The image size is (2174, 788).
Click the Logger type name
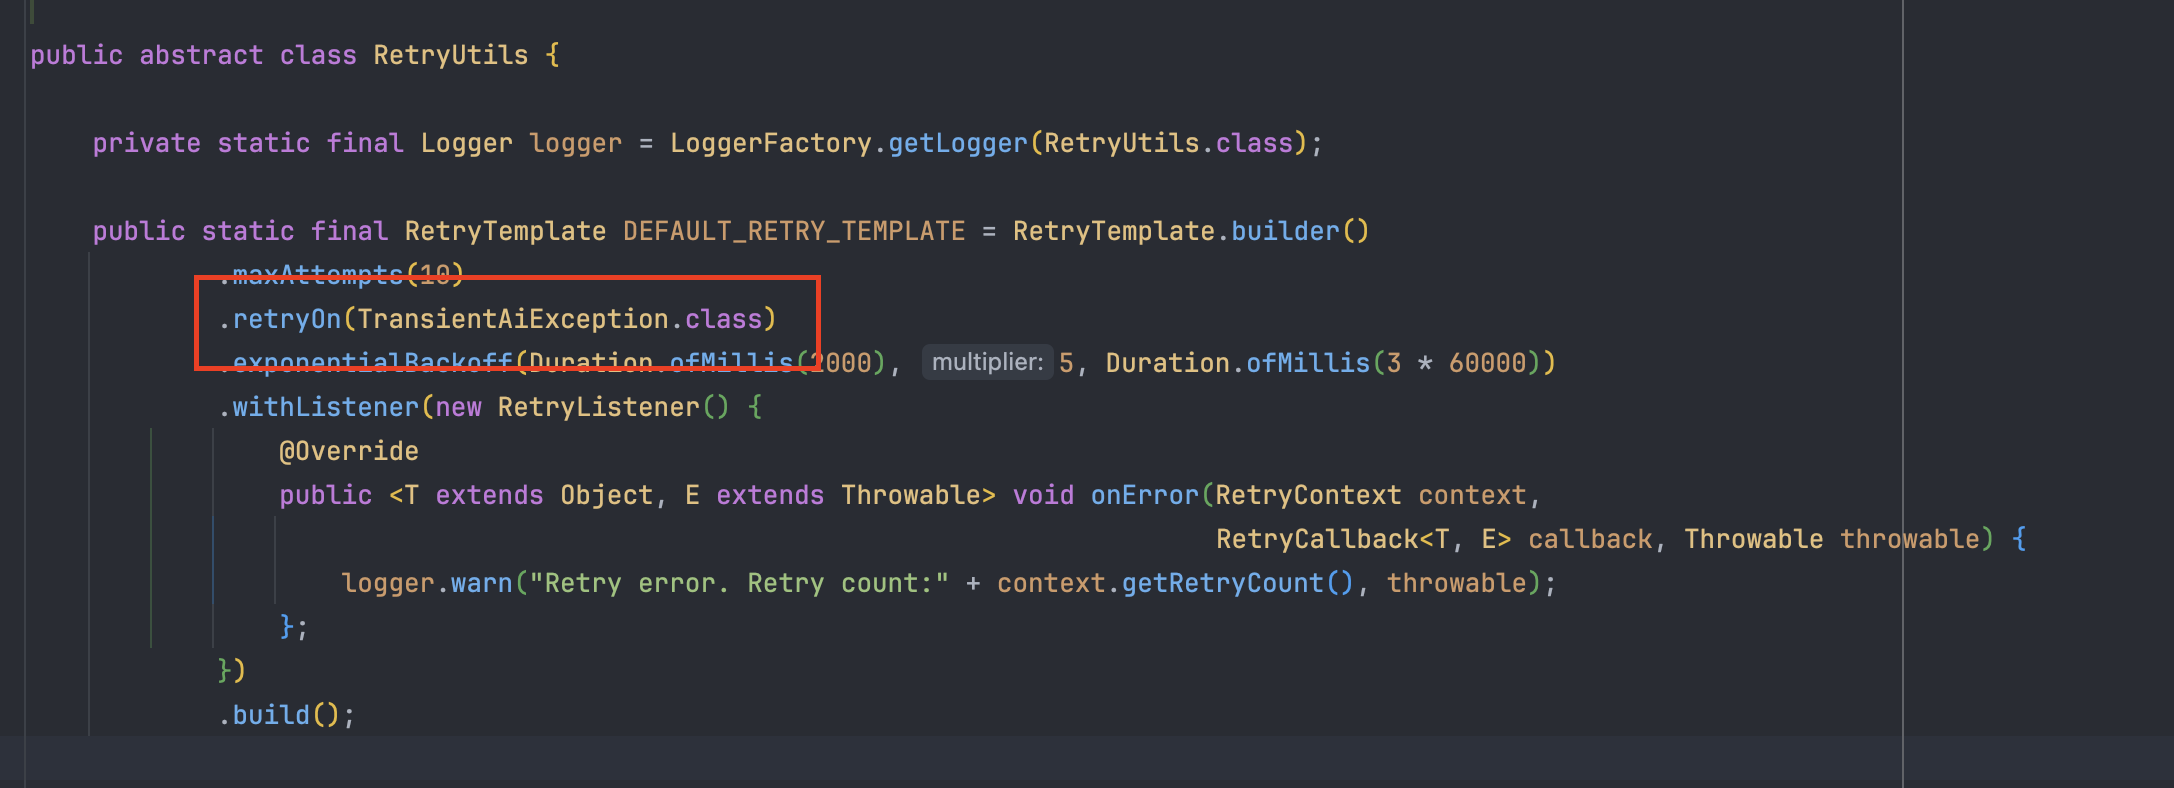click(466, 143)
